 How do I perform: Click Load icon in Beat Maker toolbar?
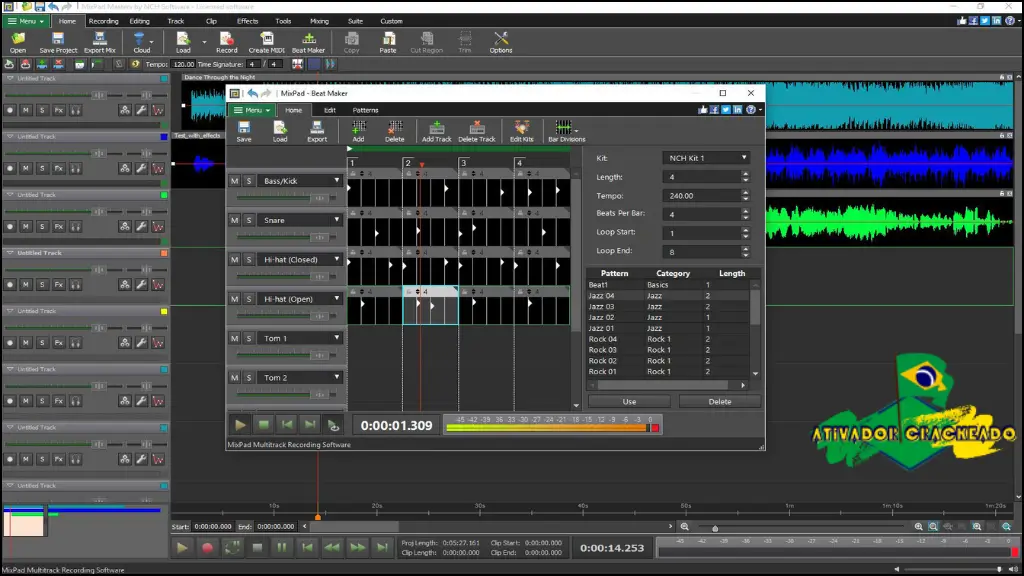tap(280, 131)
